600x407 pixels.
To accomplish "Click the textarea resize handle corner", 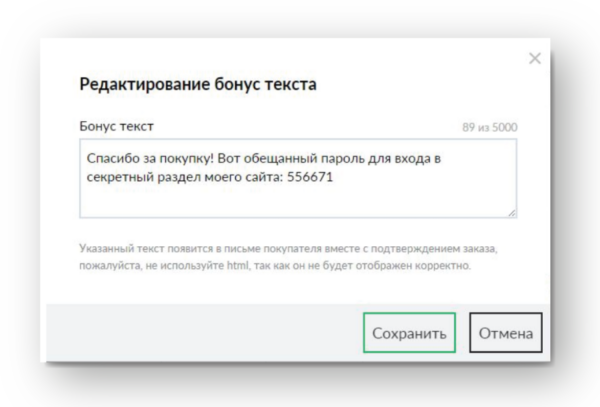I will (512, 213).
